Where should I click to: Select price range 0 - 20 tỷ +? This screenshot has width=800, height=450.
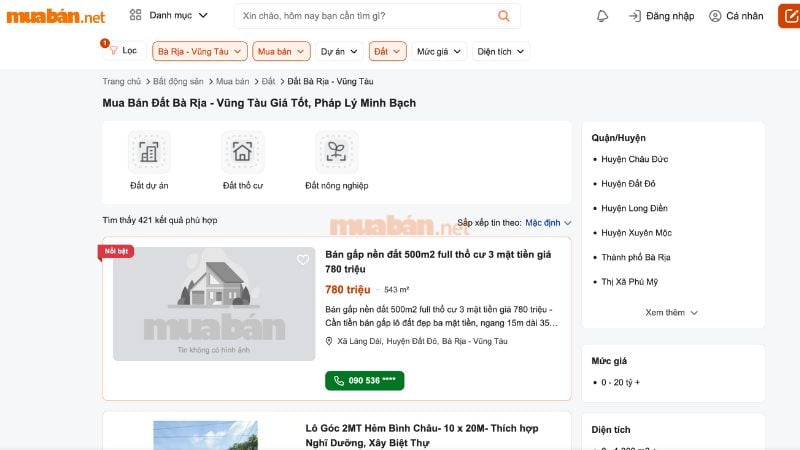tap(620, 382)
